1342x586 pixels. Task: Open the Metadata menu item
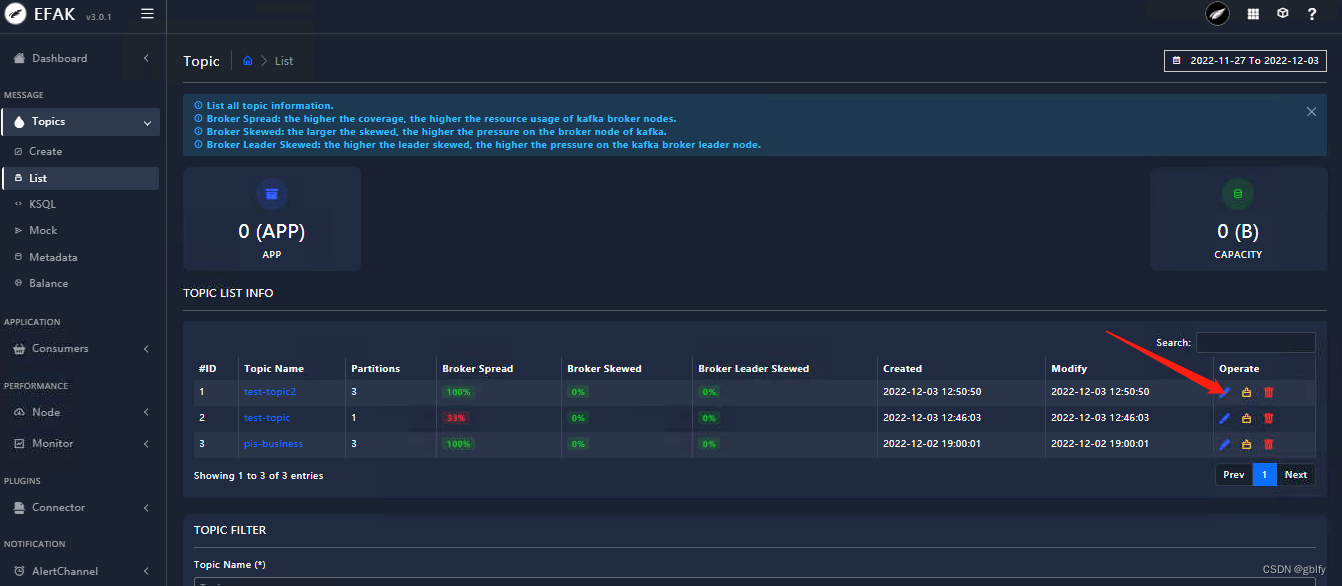point(53,257)
